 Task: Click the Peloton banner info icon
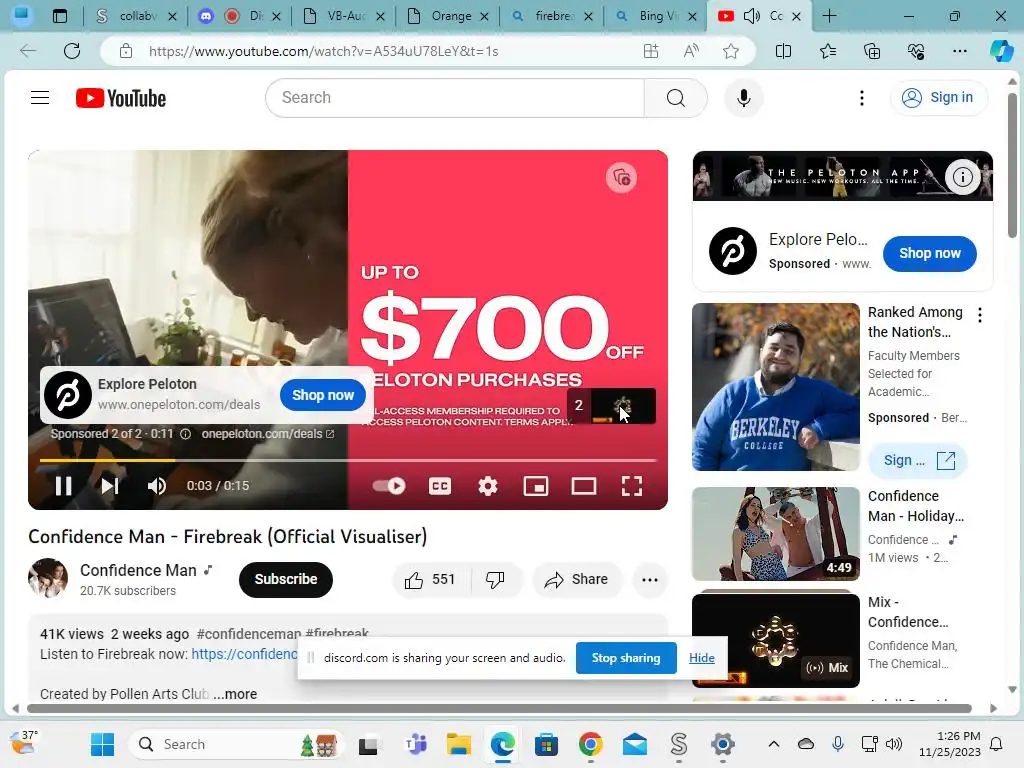click(x=963, y=177)
